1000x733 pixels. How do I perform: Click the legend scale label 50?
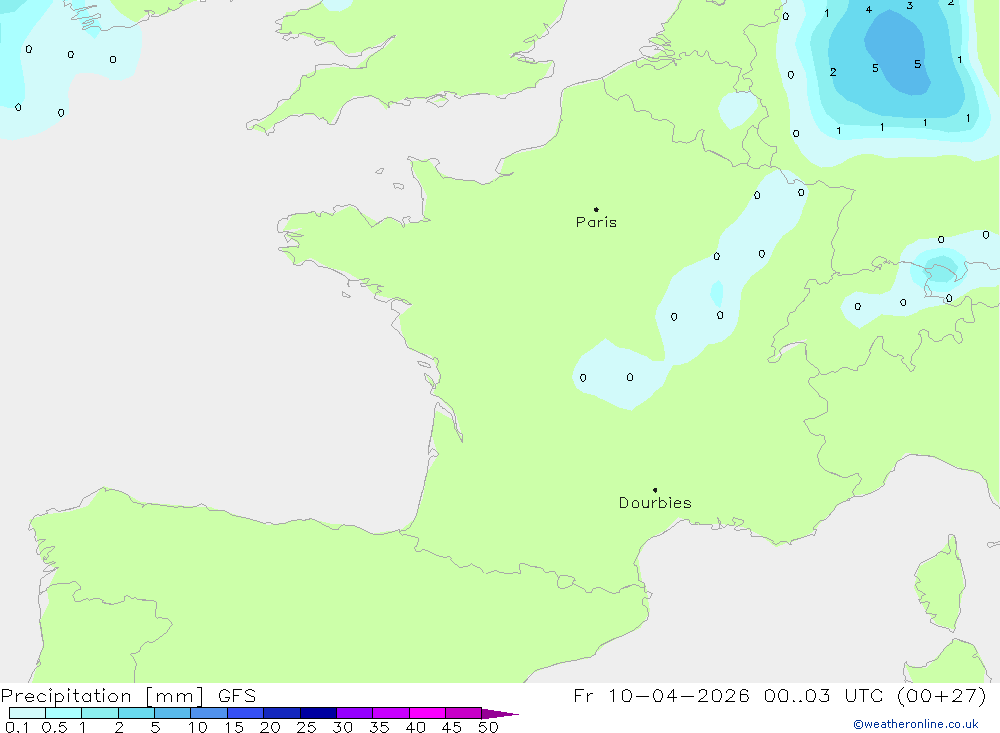pyautogui.click(x=488, y=727)
